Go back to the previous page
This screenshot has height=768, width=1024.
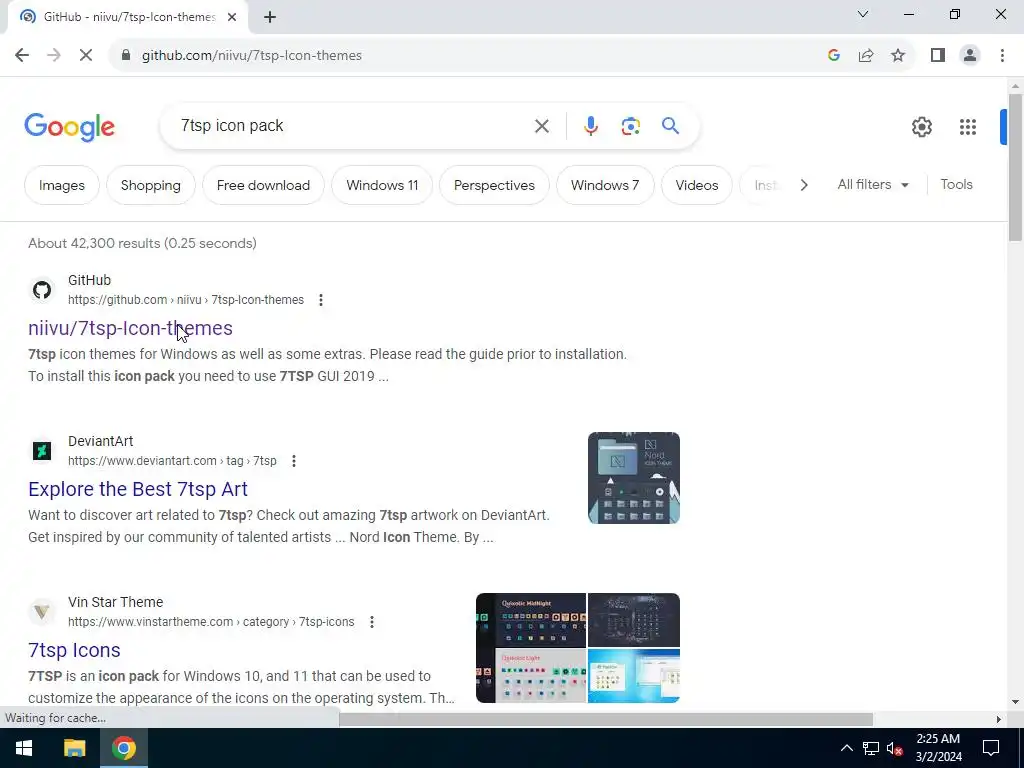[x=22, y=56]
